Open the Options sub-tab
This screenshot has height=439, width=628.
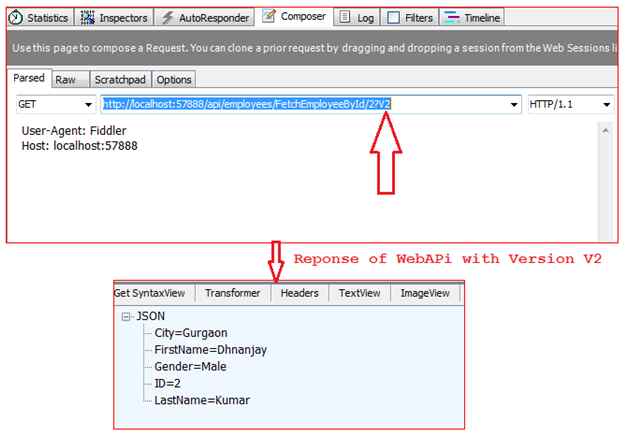pyautogui.click(x=174, y=79)
